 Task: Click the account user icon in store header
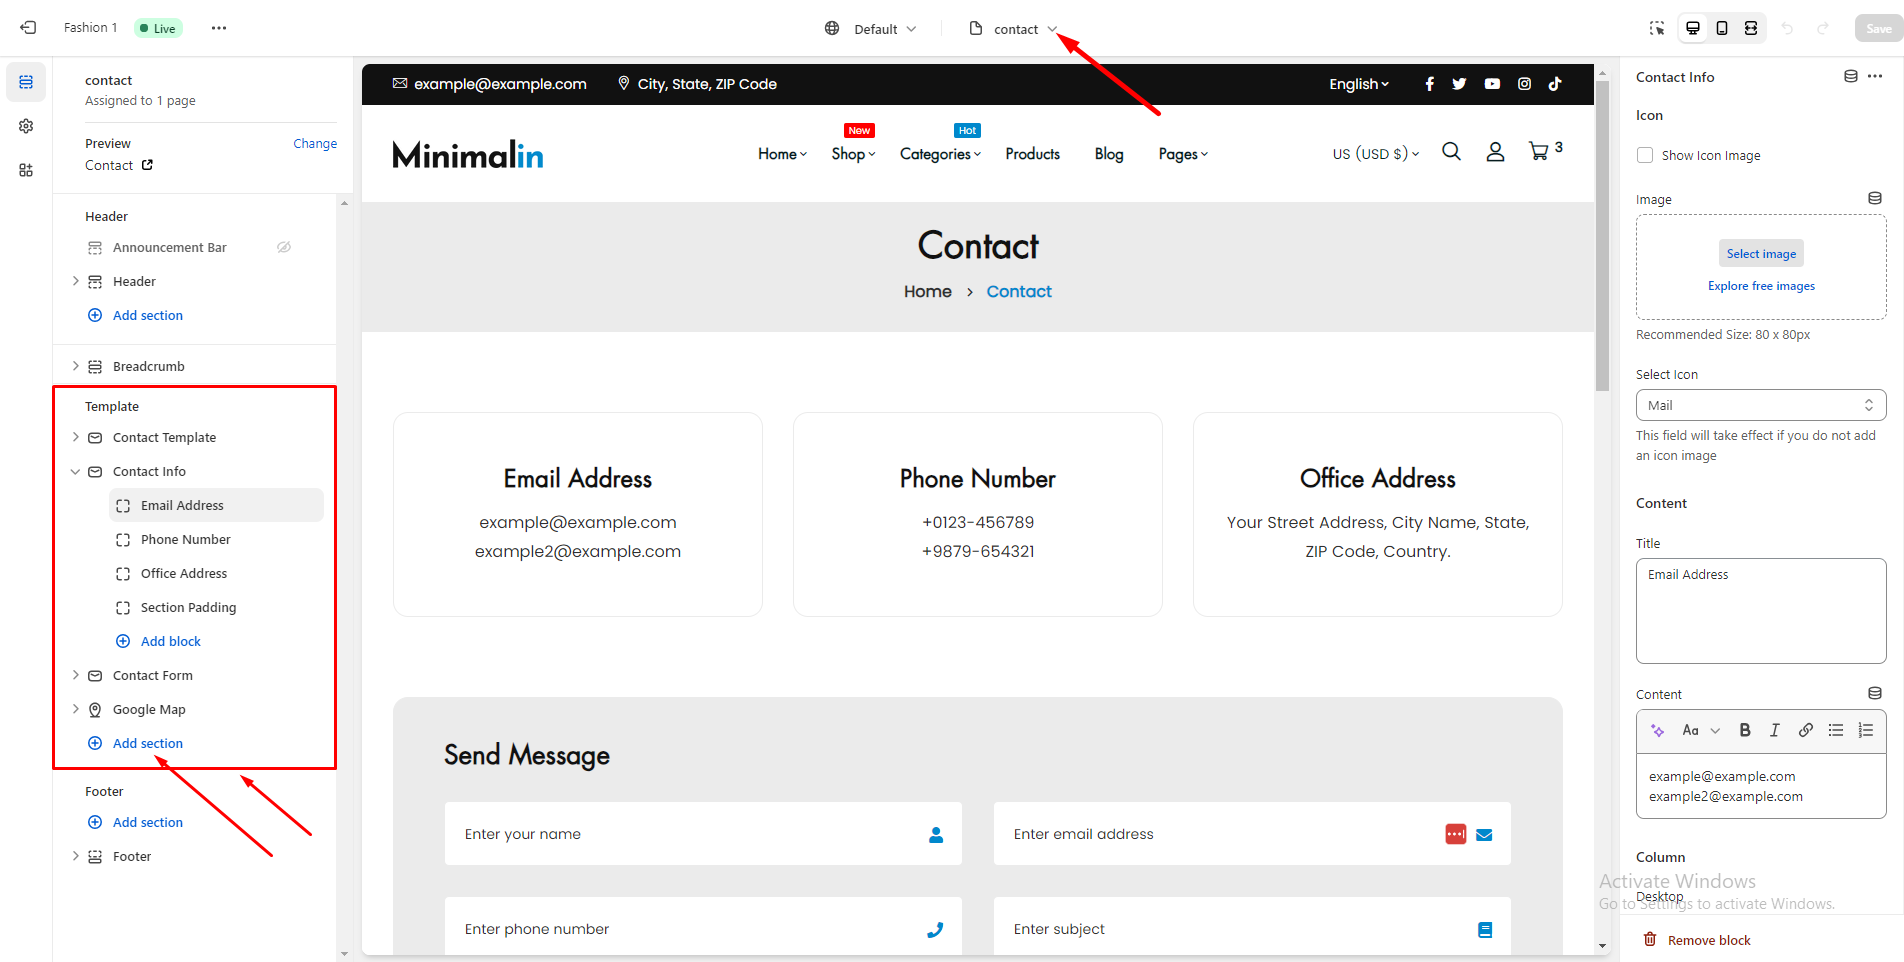[1495, 152]
